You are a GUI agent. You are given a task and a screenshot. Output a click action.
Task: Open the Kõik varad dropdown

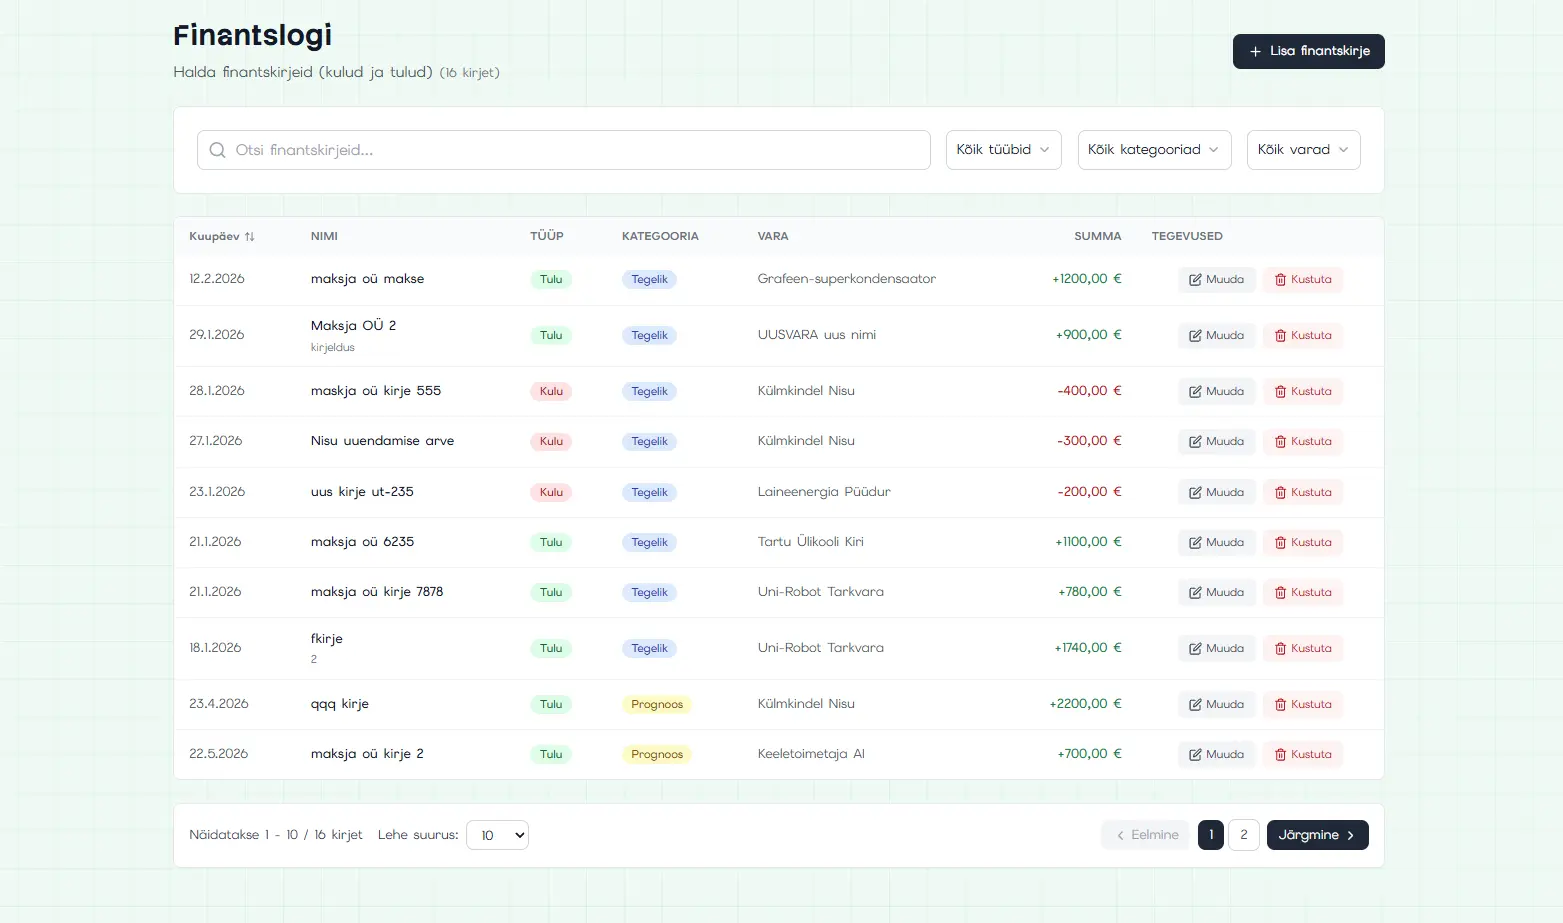[x=1302, y=150]
